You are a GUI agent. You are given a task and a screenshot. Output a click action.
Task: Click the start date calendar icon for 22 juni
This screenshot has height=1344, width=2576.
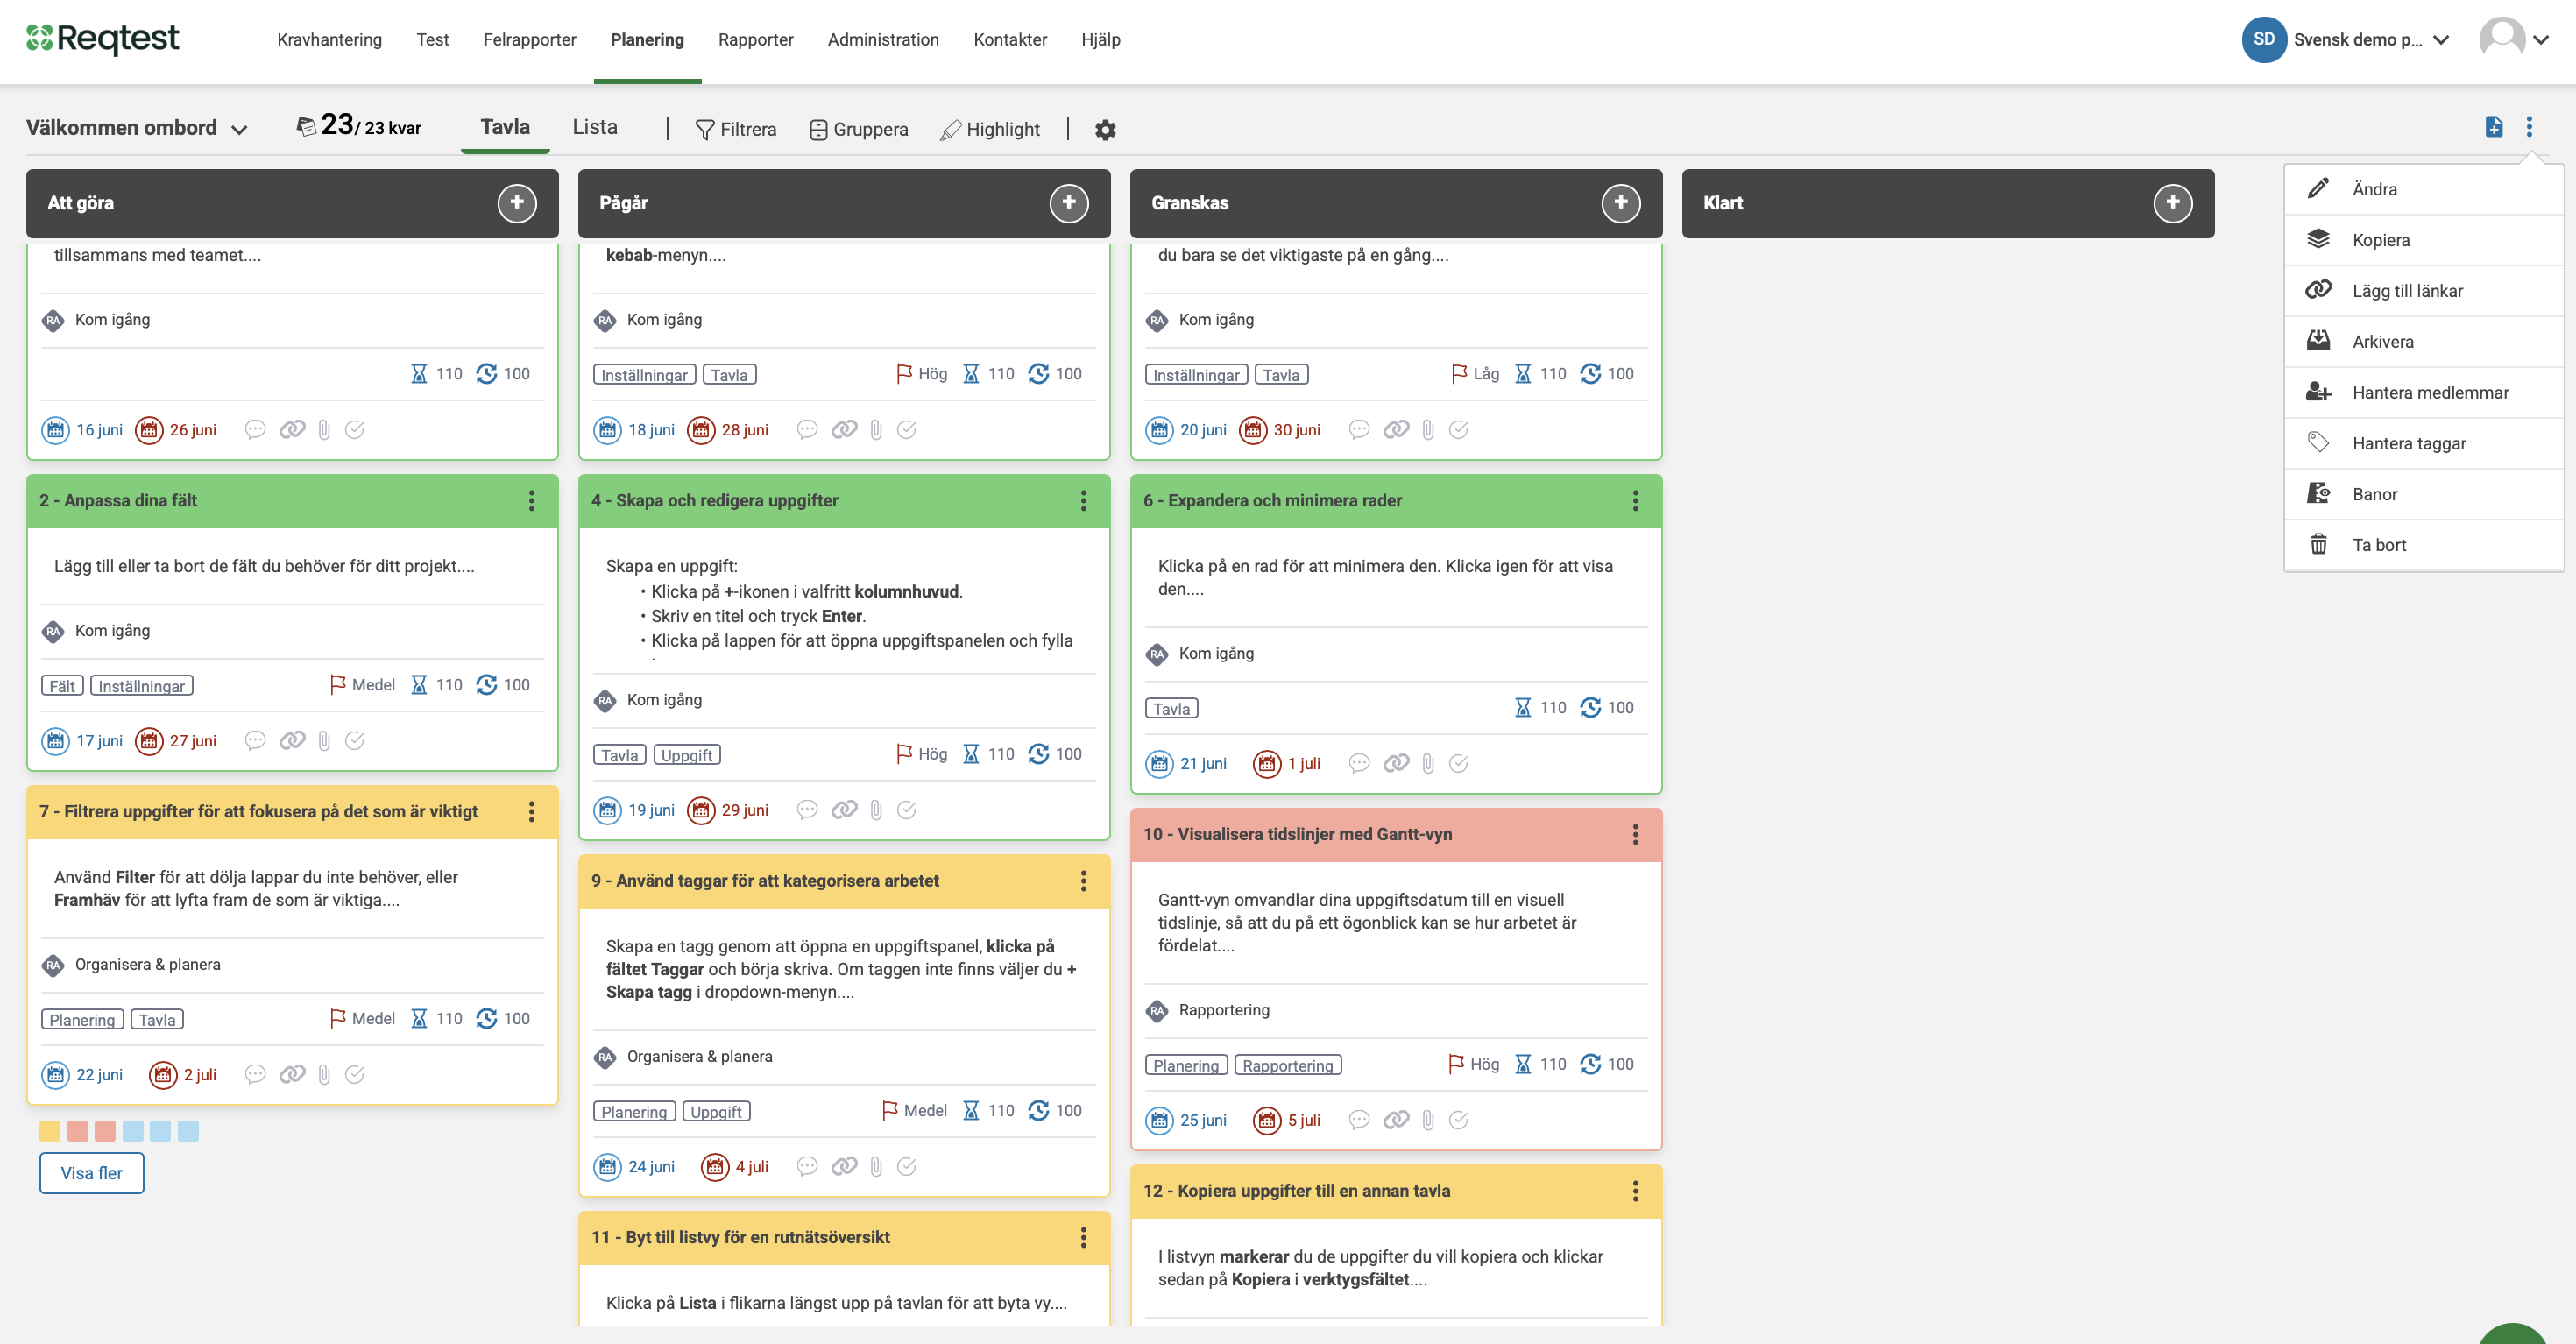(55, 1075)
